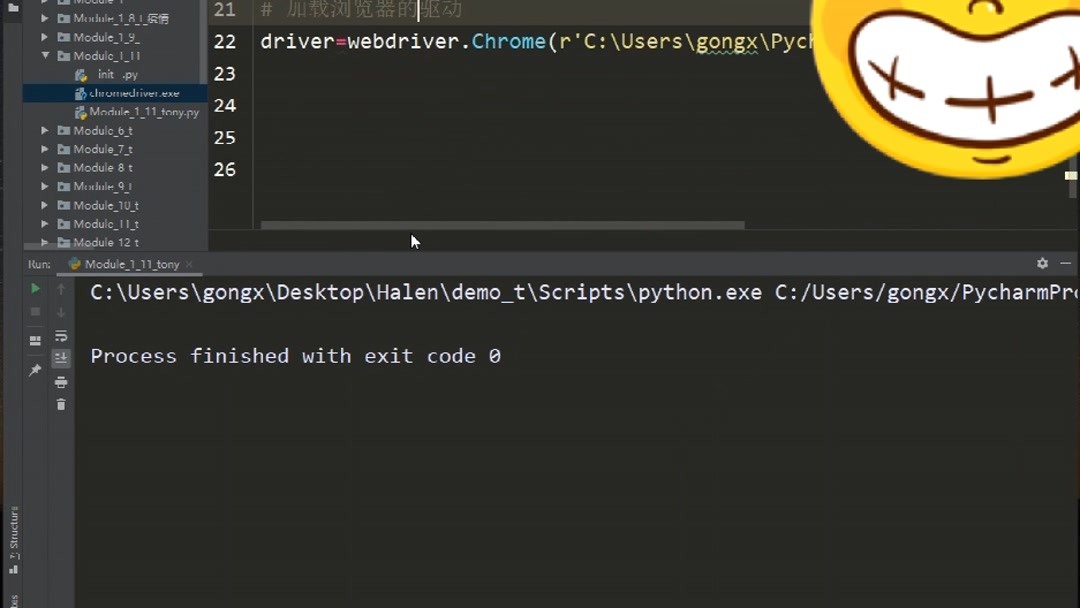Hide the Run tool window
This screenshot has width=1080, height=608.
pyautogui.click(x=1065, y=263)
